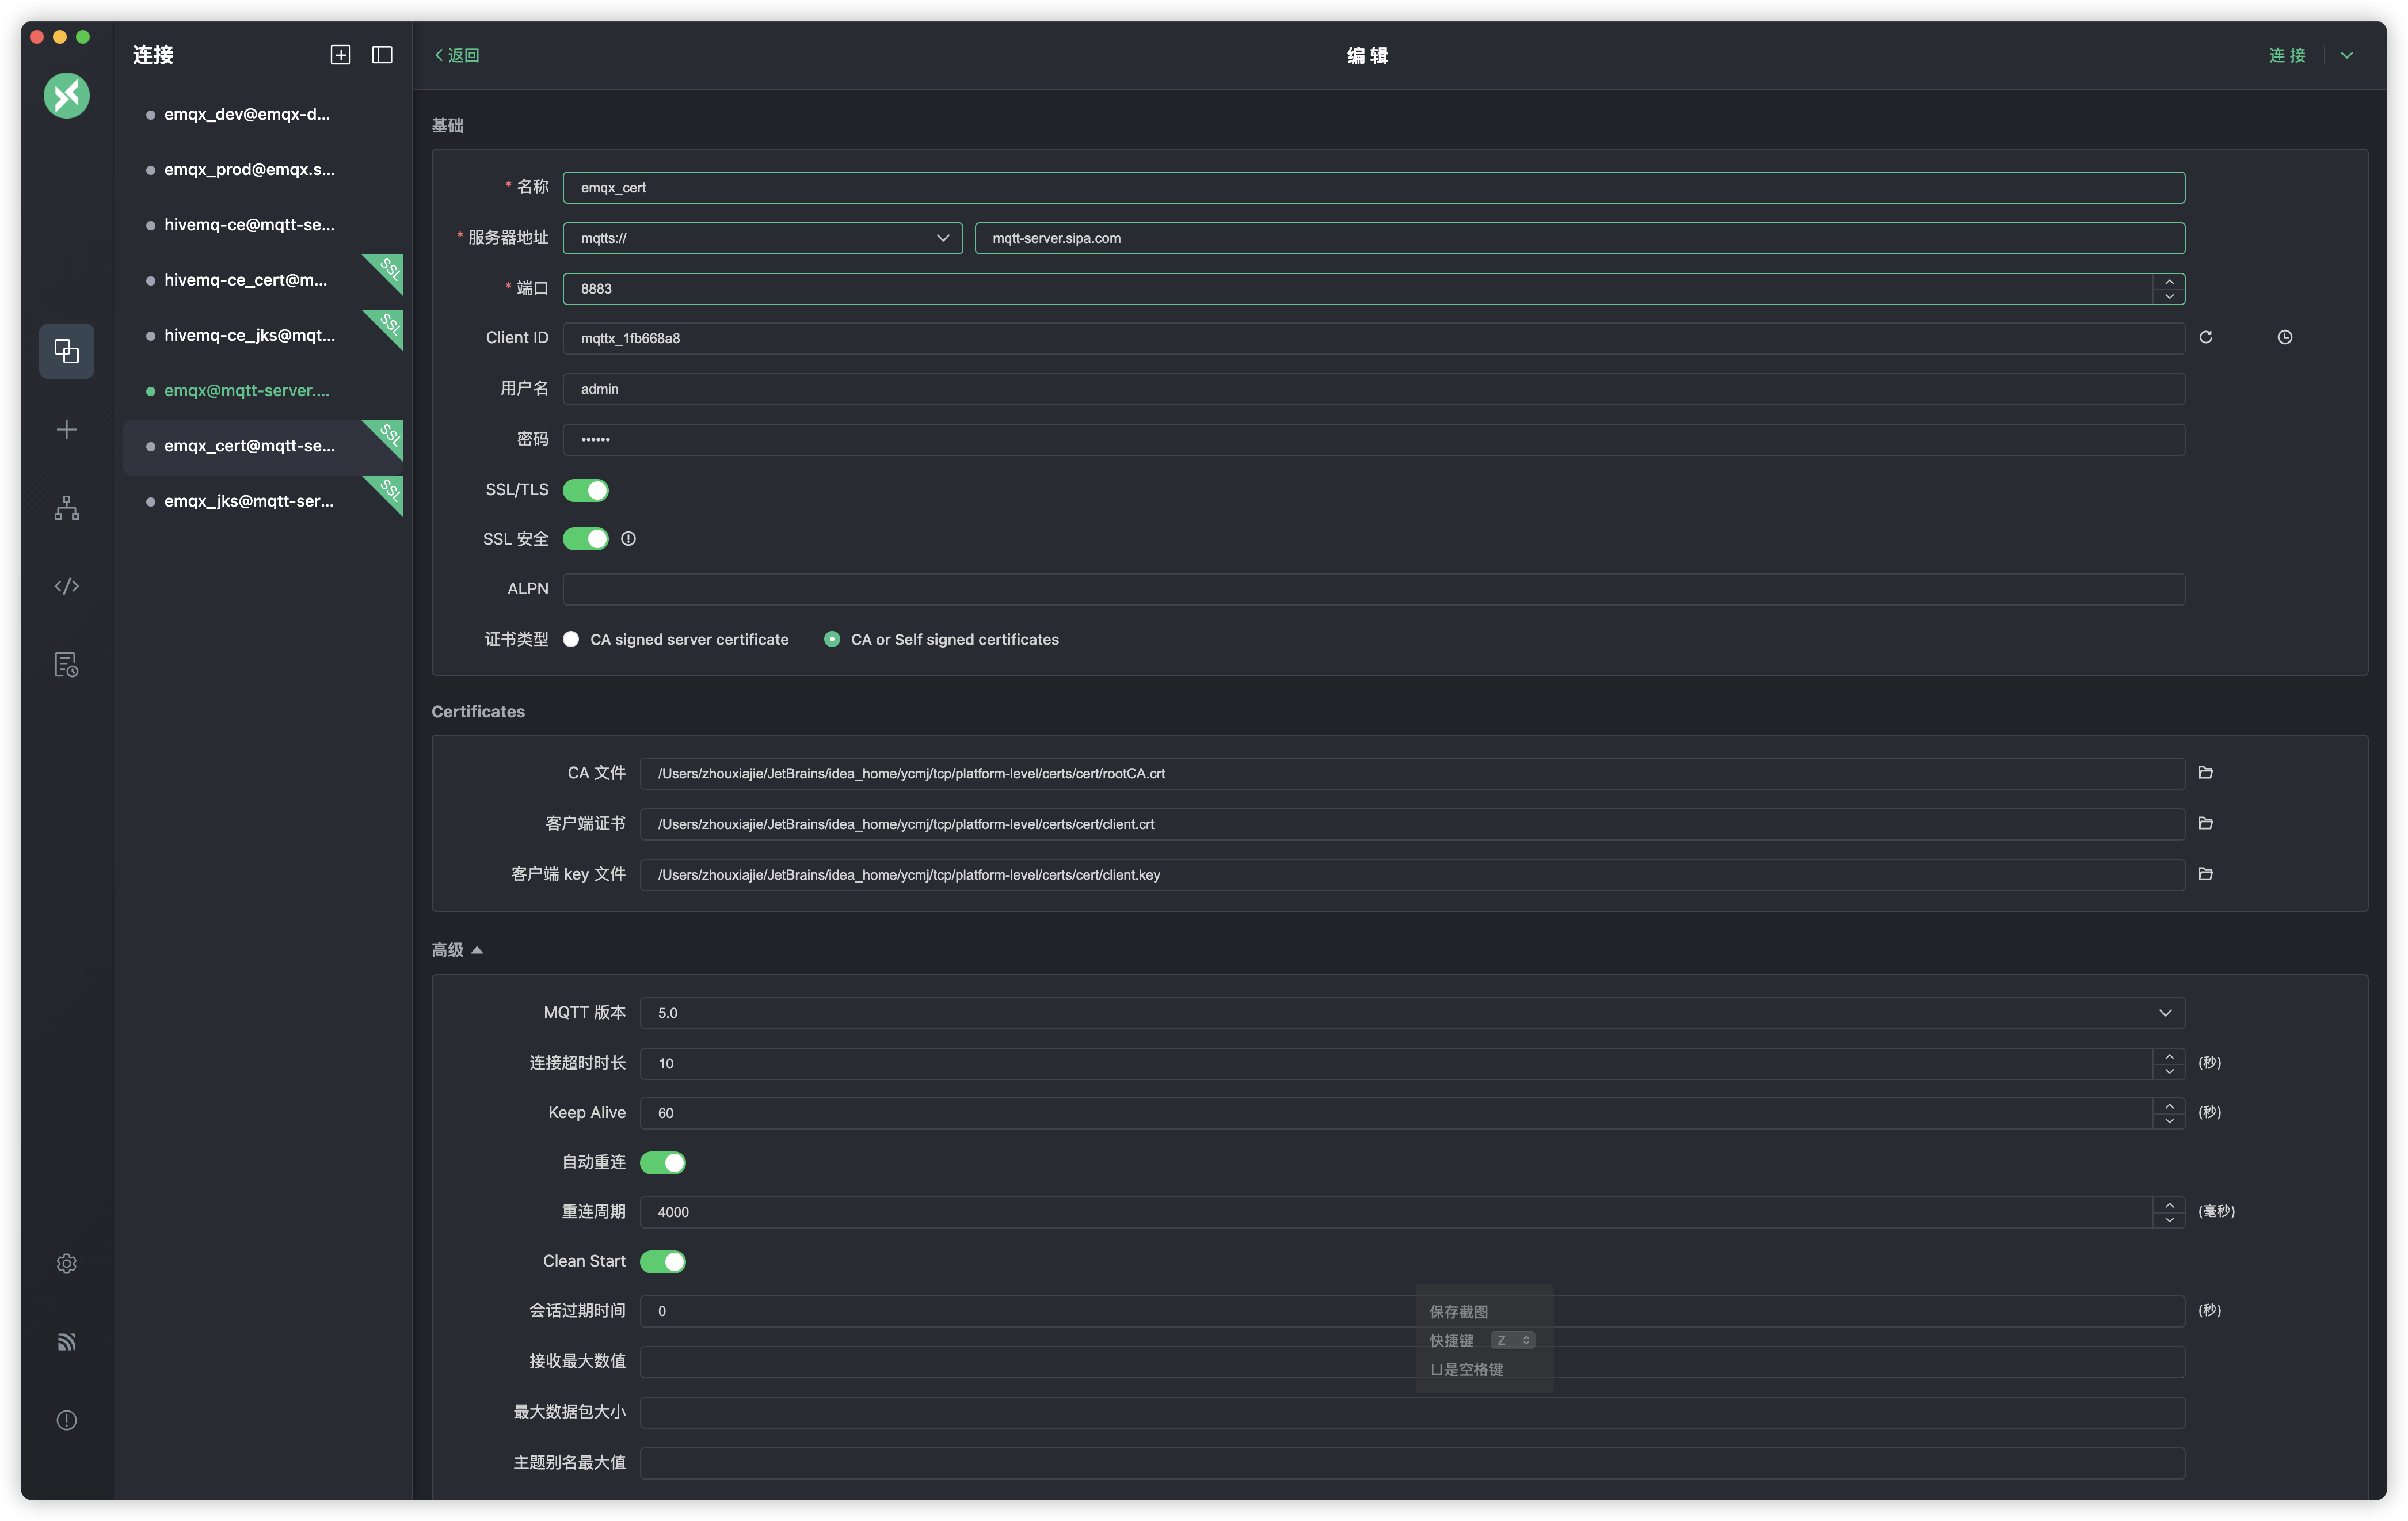This screenshot has height=1521, width=2408.
Task: Open the About info sidebar icon
Action: (66, 1421)
